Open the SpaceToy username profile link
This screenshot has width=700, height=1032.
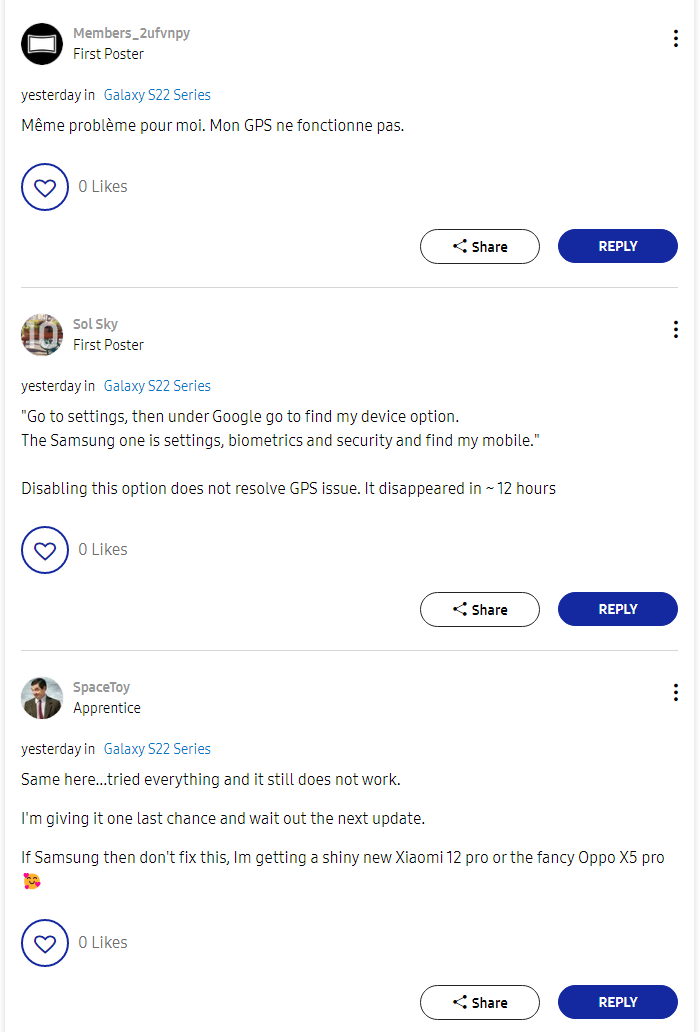[101, 687]
